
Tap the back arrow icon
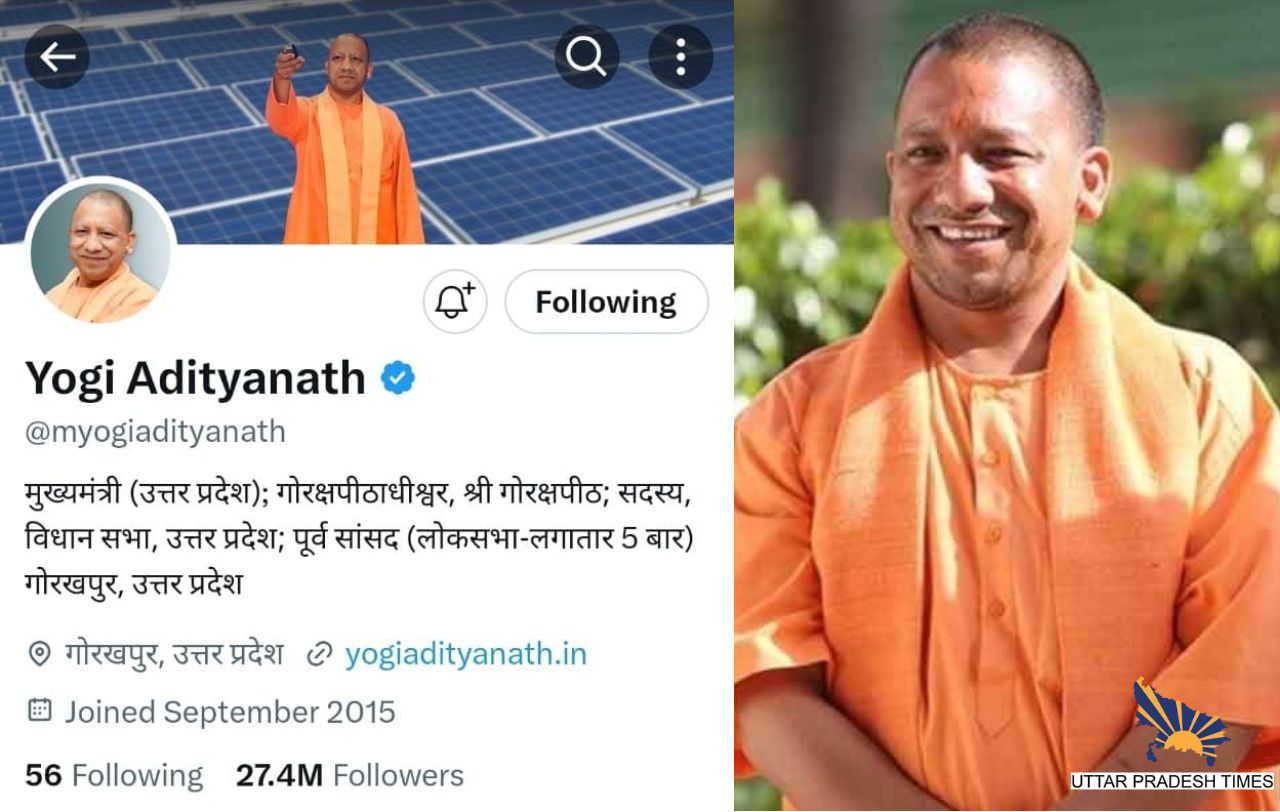tap(57, 57)
